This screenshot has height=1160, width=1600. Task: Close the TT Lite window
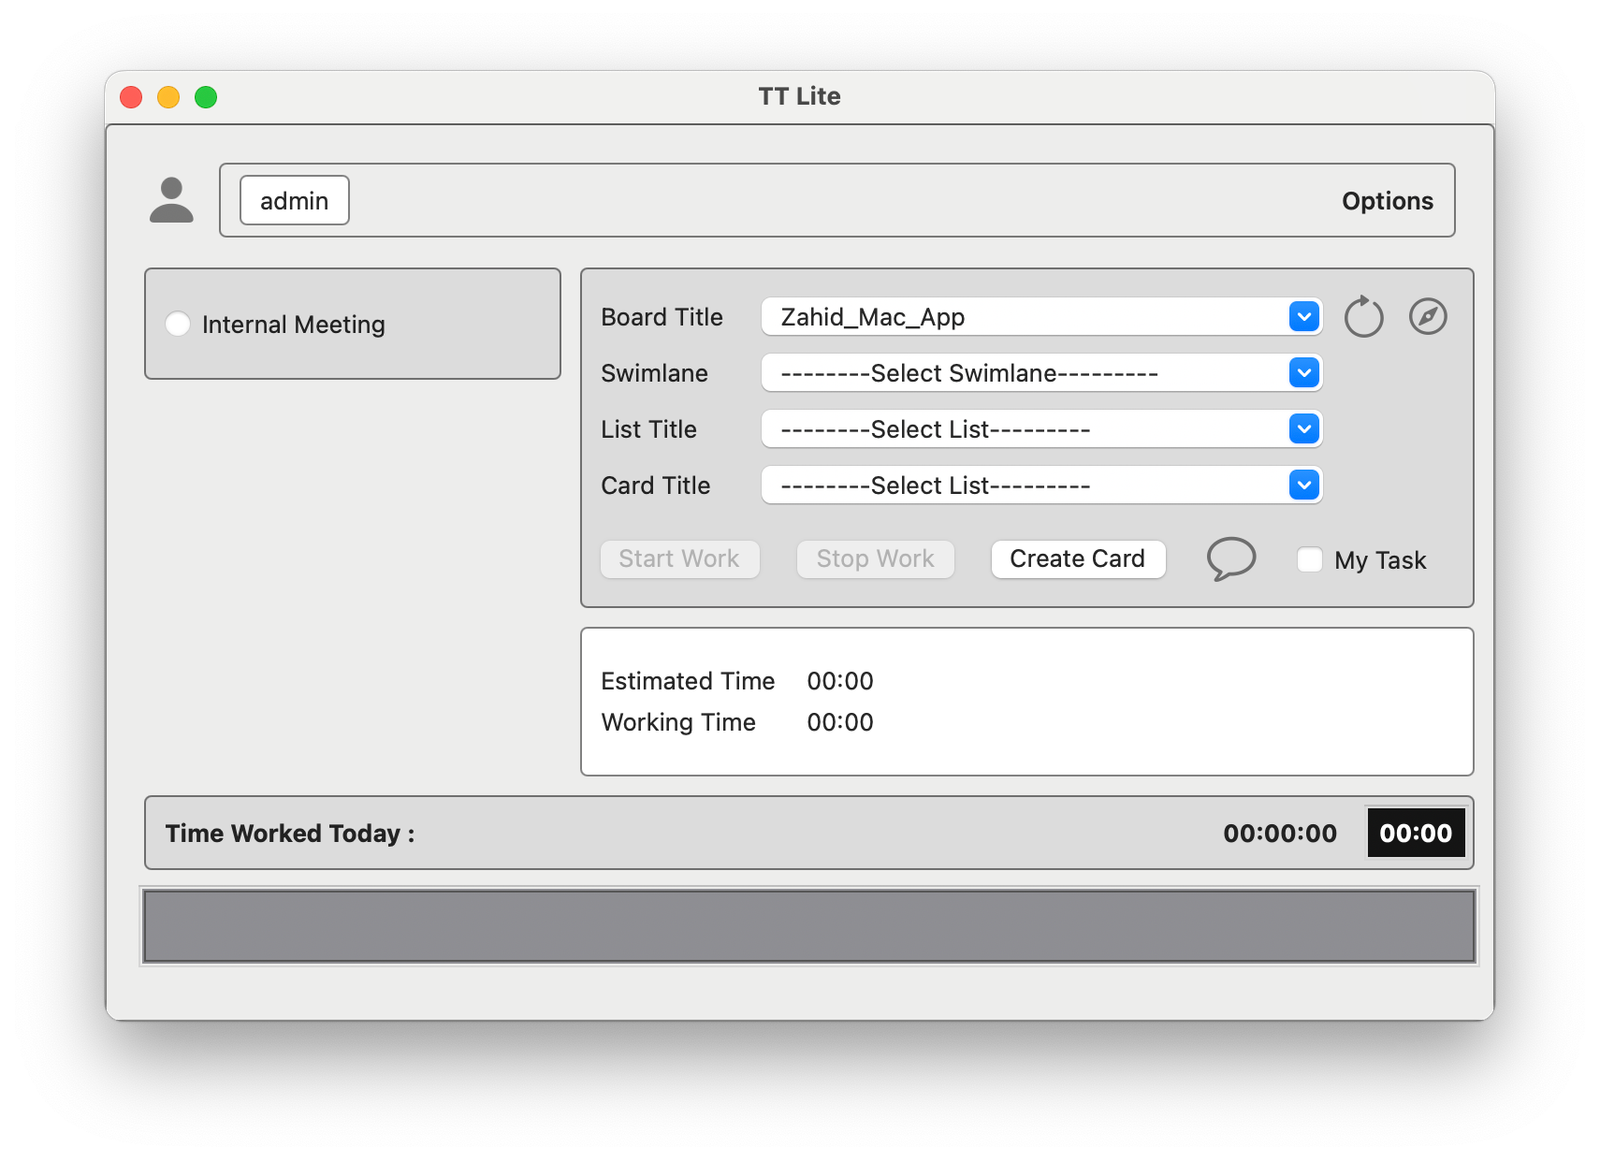[131, 97]
